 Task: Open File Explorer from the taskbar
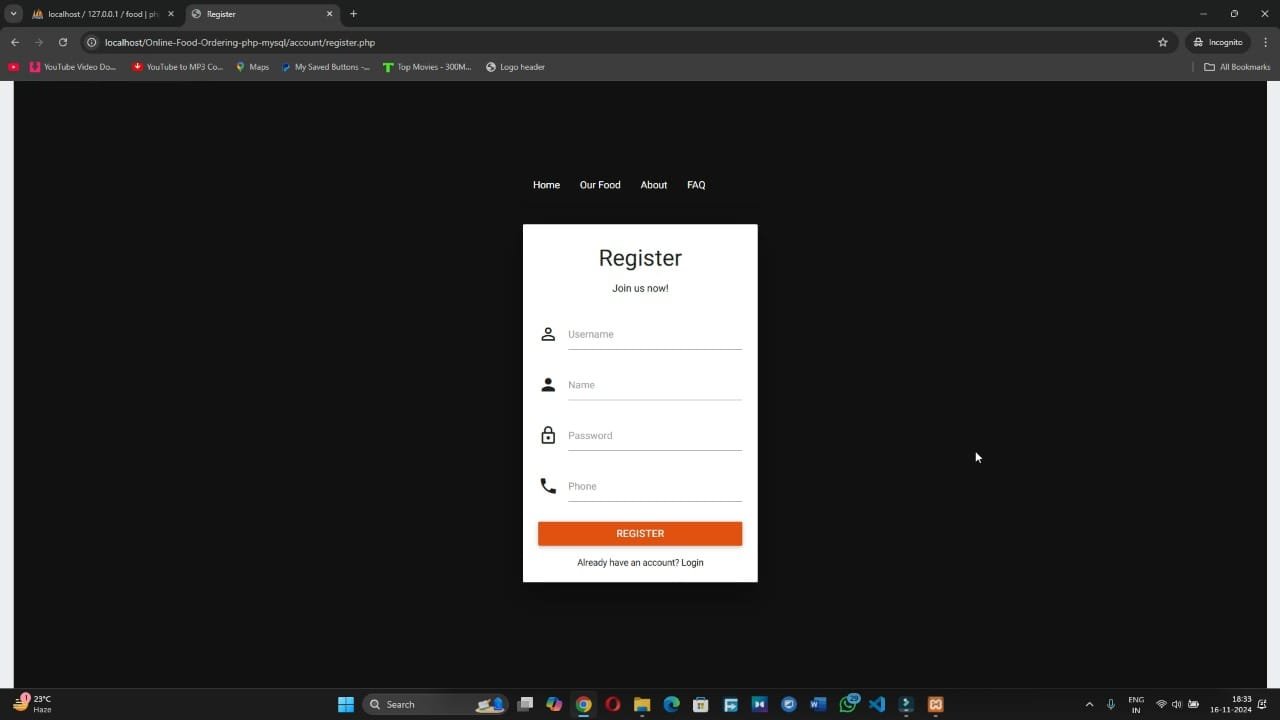pos(642,704)
